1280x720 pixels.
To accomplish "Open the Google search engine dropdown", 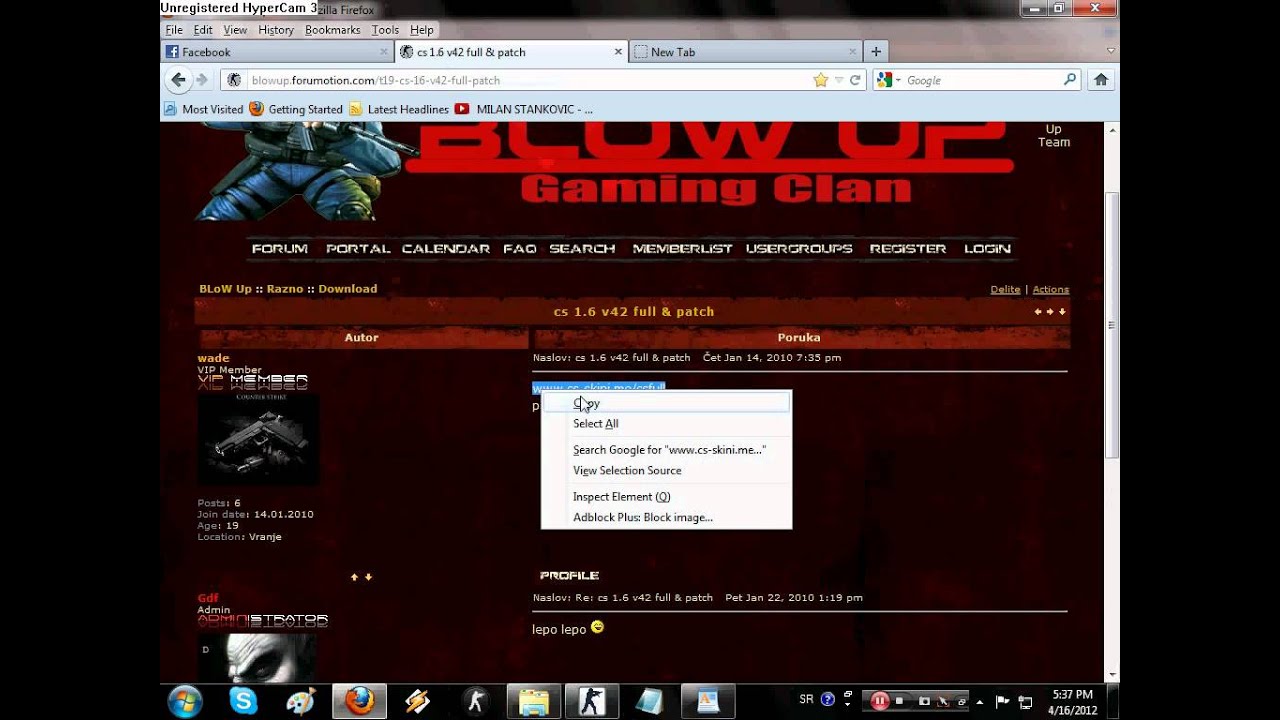I will (889, 80).
